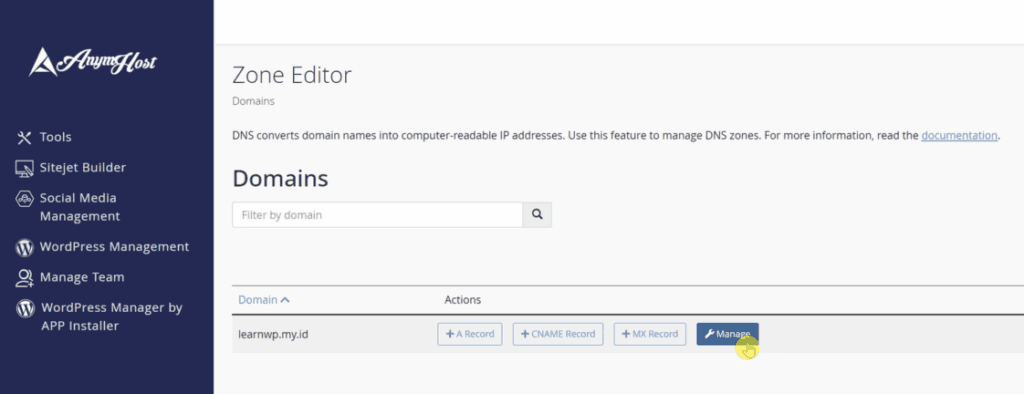Click the Domains breadcrumb under Zone Editor
The width and height of the screenshot is (1024, 394).
coord(253,101)
